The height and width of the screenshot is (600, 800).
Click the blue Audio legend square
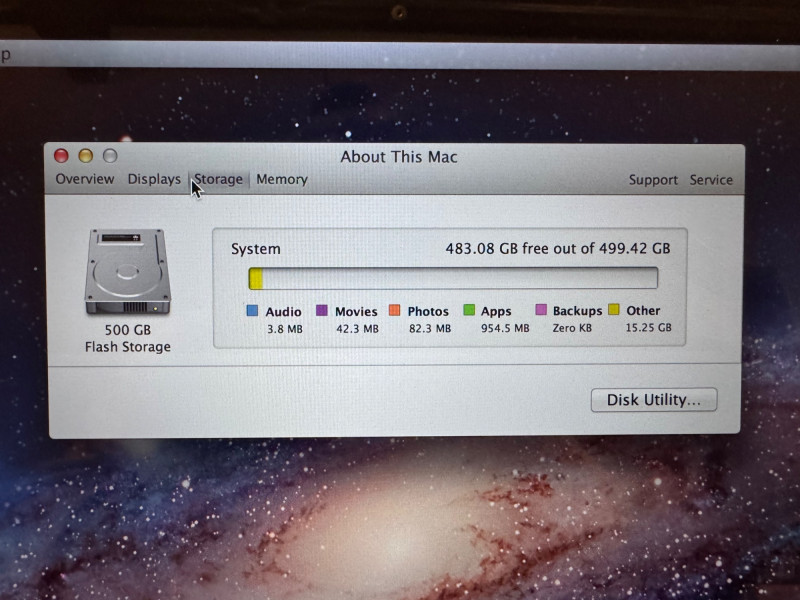pos(252,311)
